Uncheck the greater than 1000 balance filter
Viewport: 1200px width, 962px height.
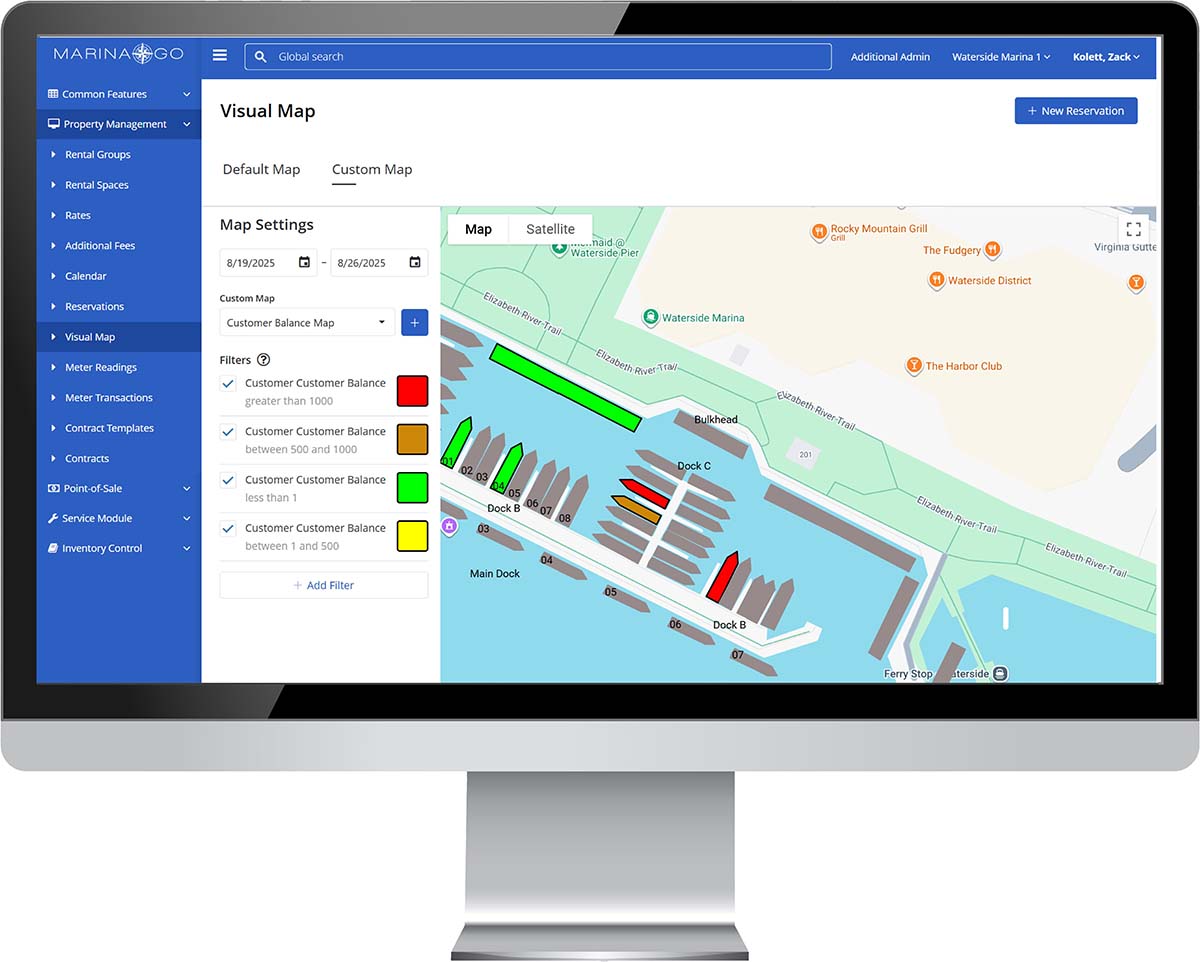tap(228, 383)
